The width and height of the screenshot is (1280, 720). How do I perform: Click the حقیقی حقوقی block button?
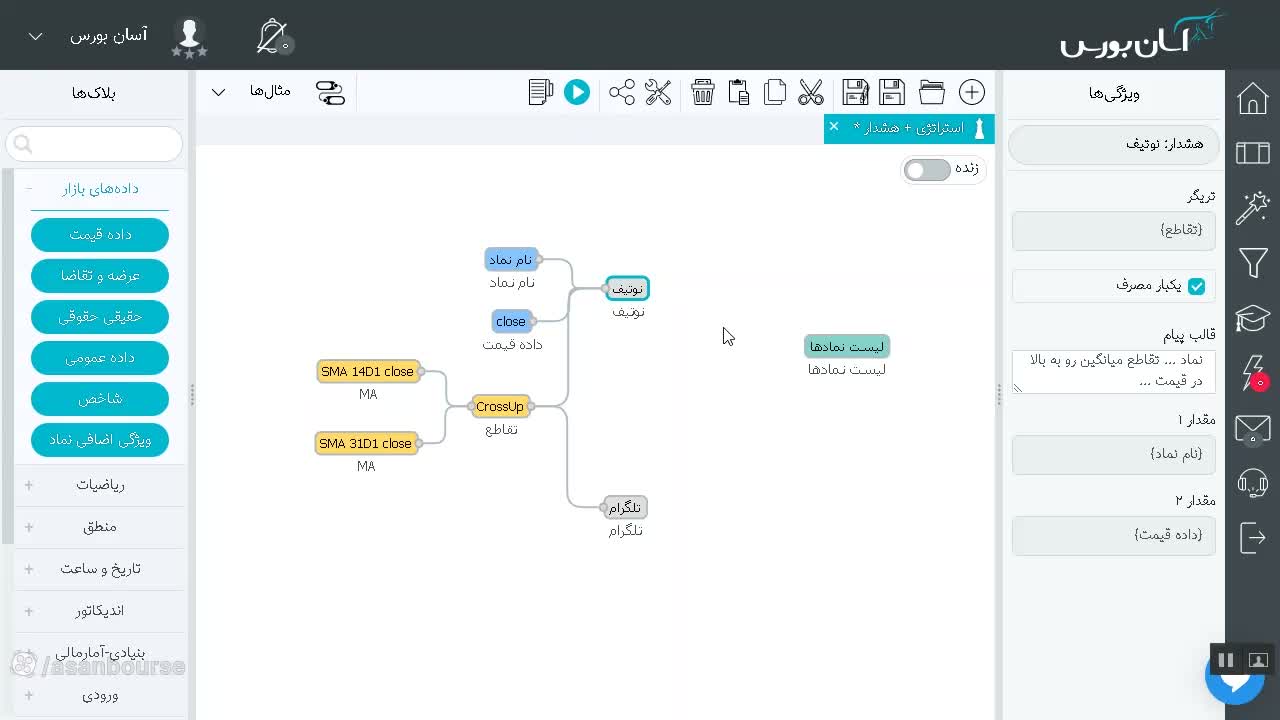[100, 317]
